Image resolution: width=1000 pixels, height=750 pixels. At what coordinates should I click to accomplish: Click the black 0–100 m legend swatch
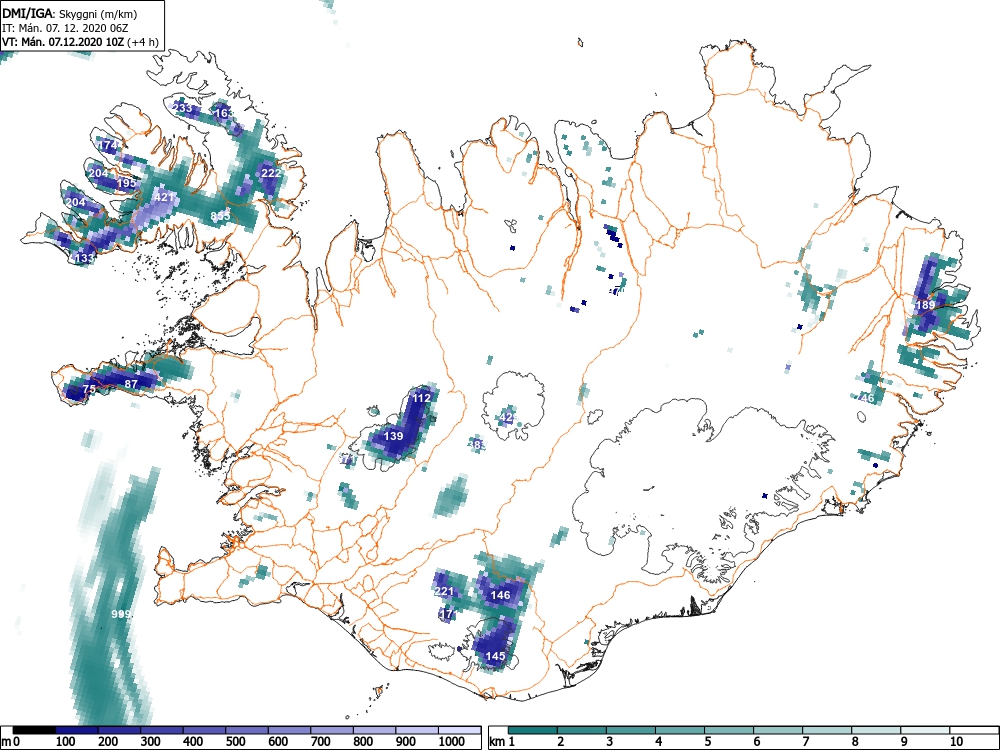click(x=34, y=730)
